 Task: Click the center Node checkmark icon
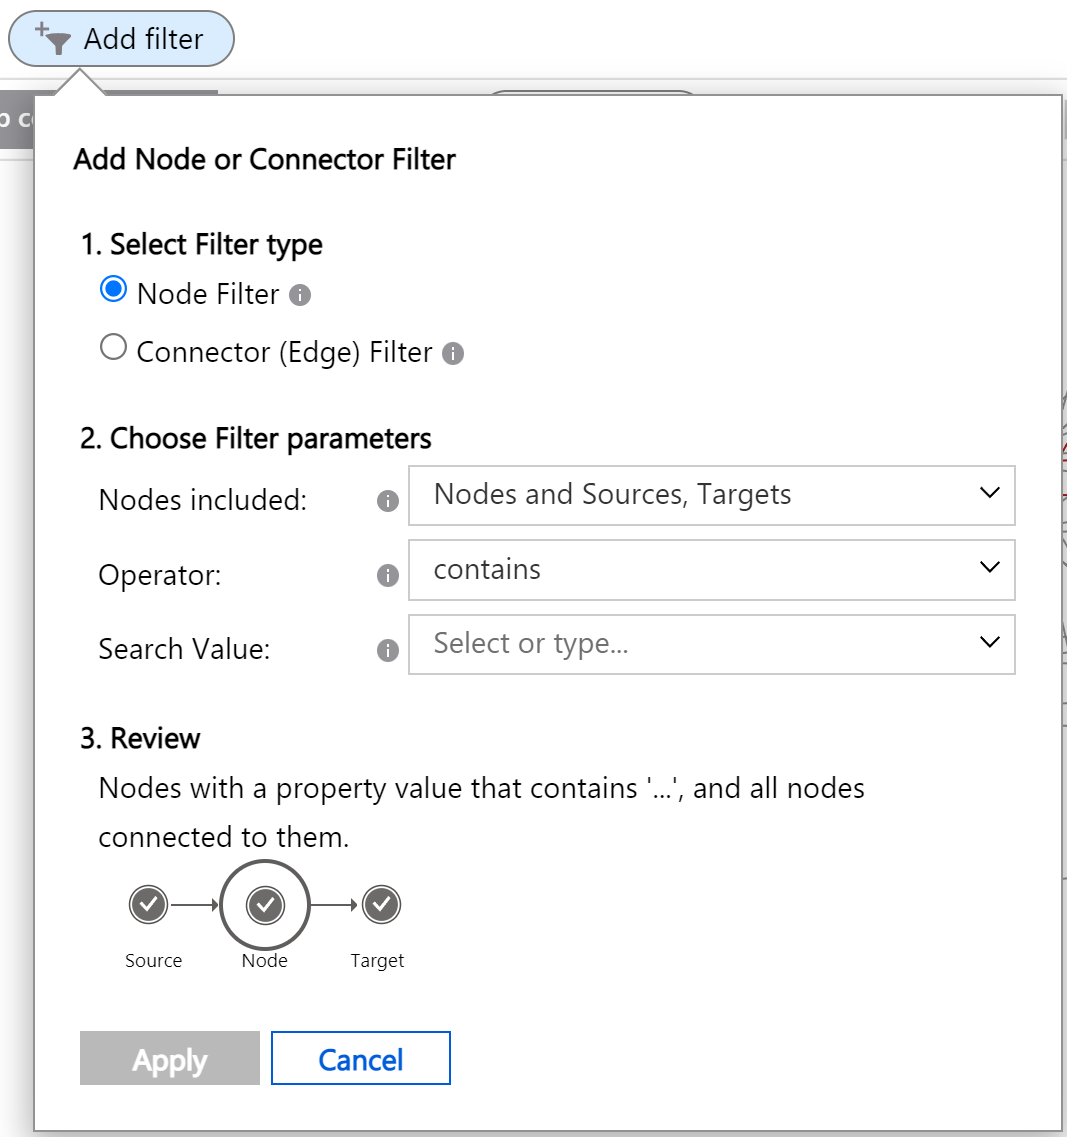click(265, 905)
